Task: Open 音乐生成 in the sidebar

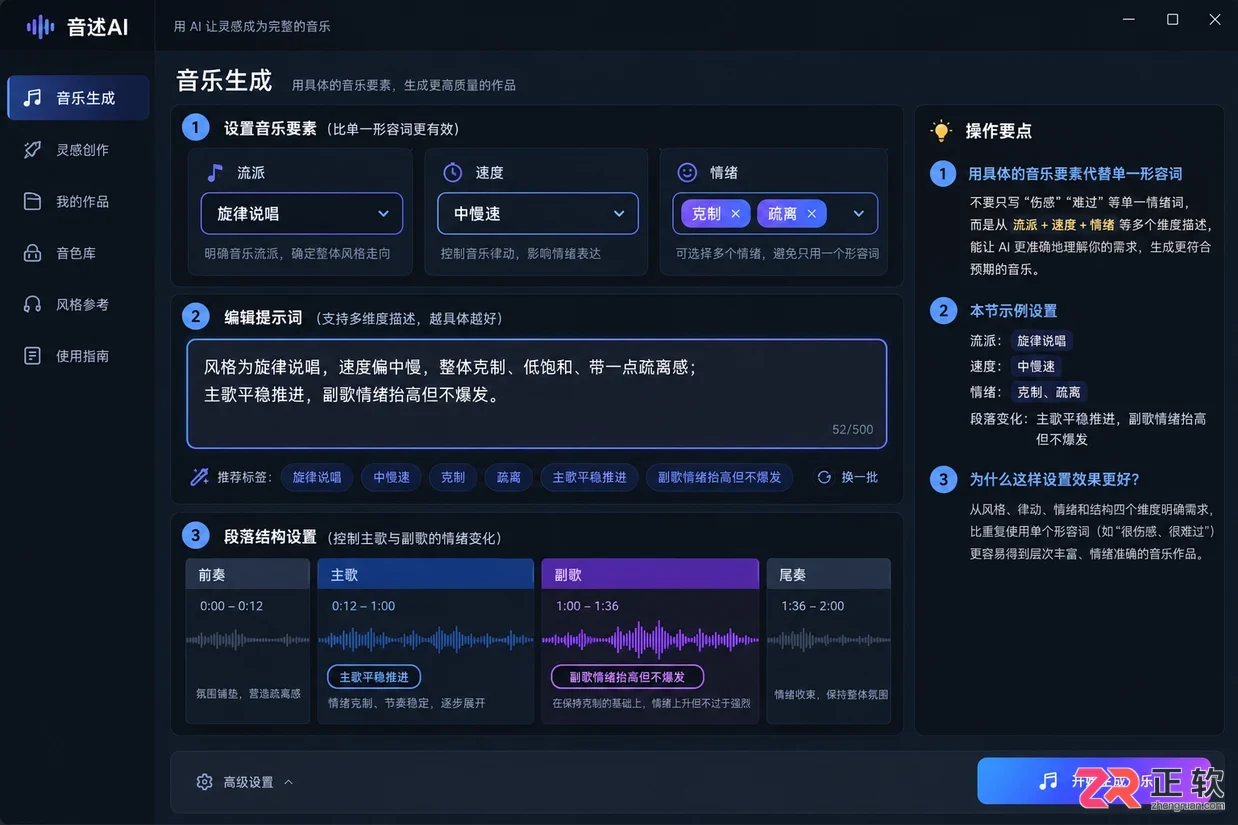Action: pyautogui.click(x=78, y=98)
